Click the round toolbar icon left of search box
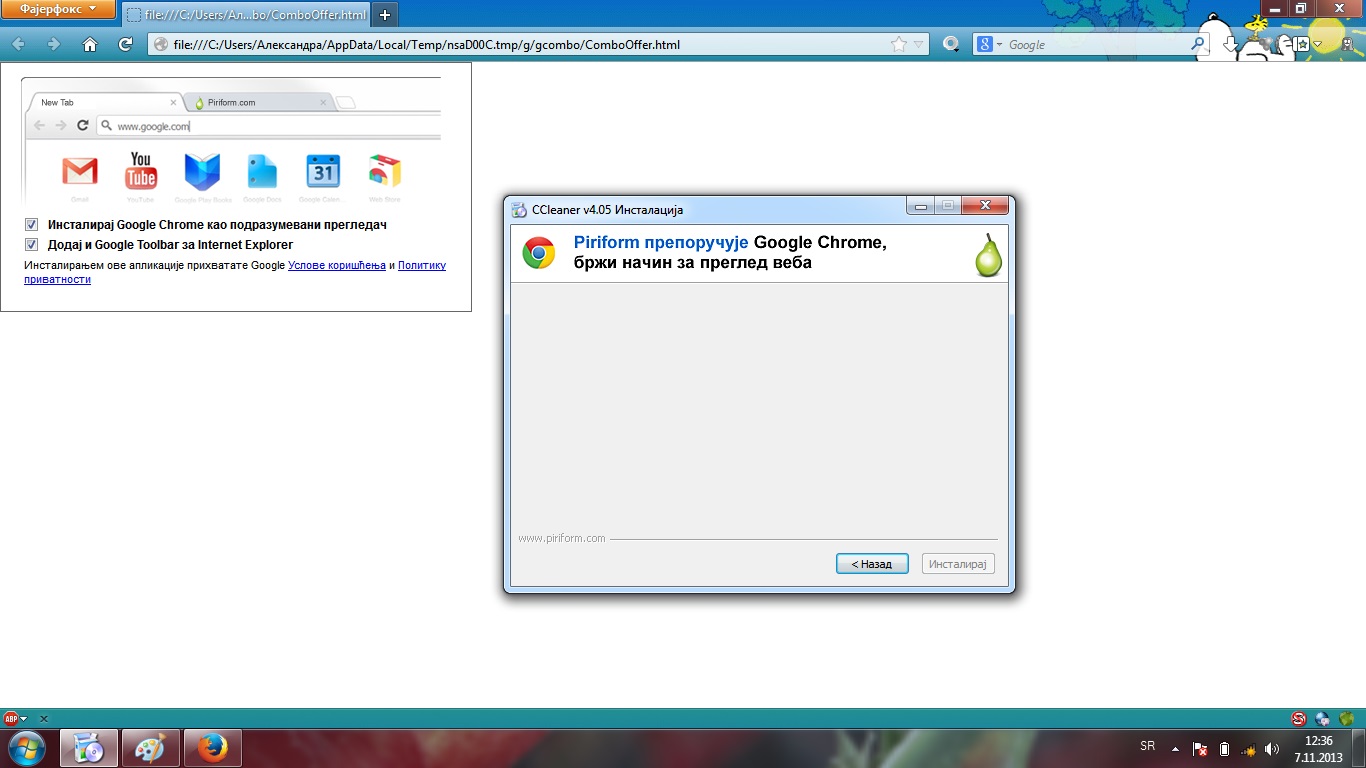The image size is (1366, 768). pos(952,44)
